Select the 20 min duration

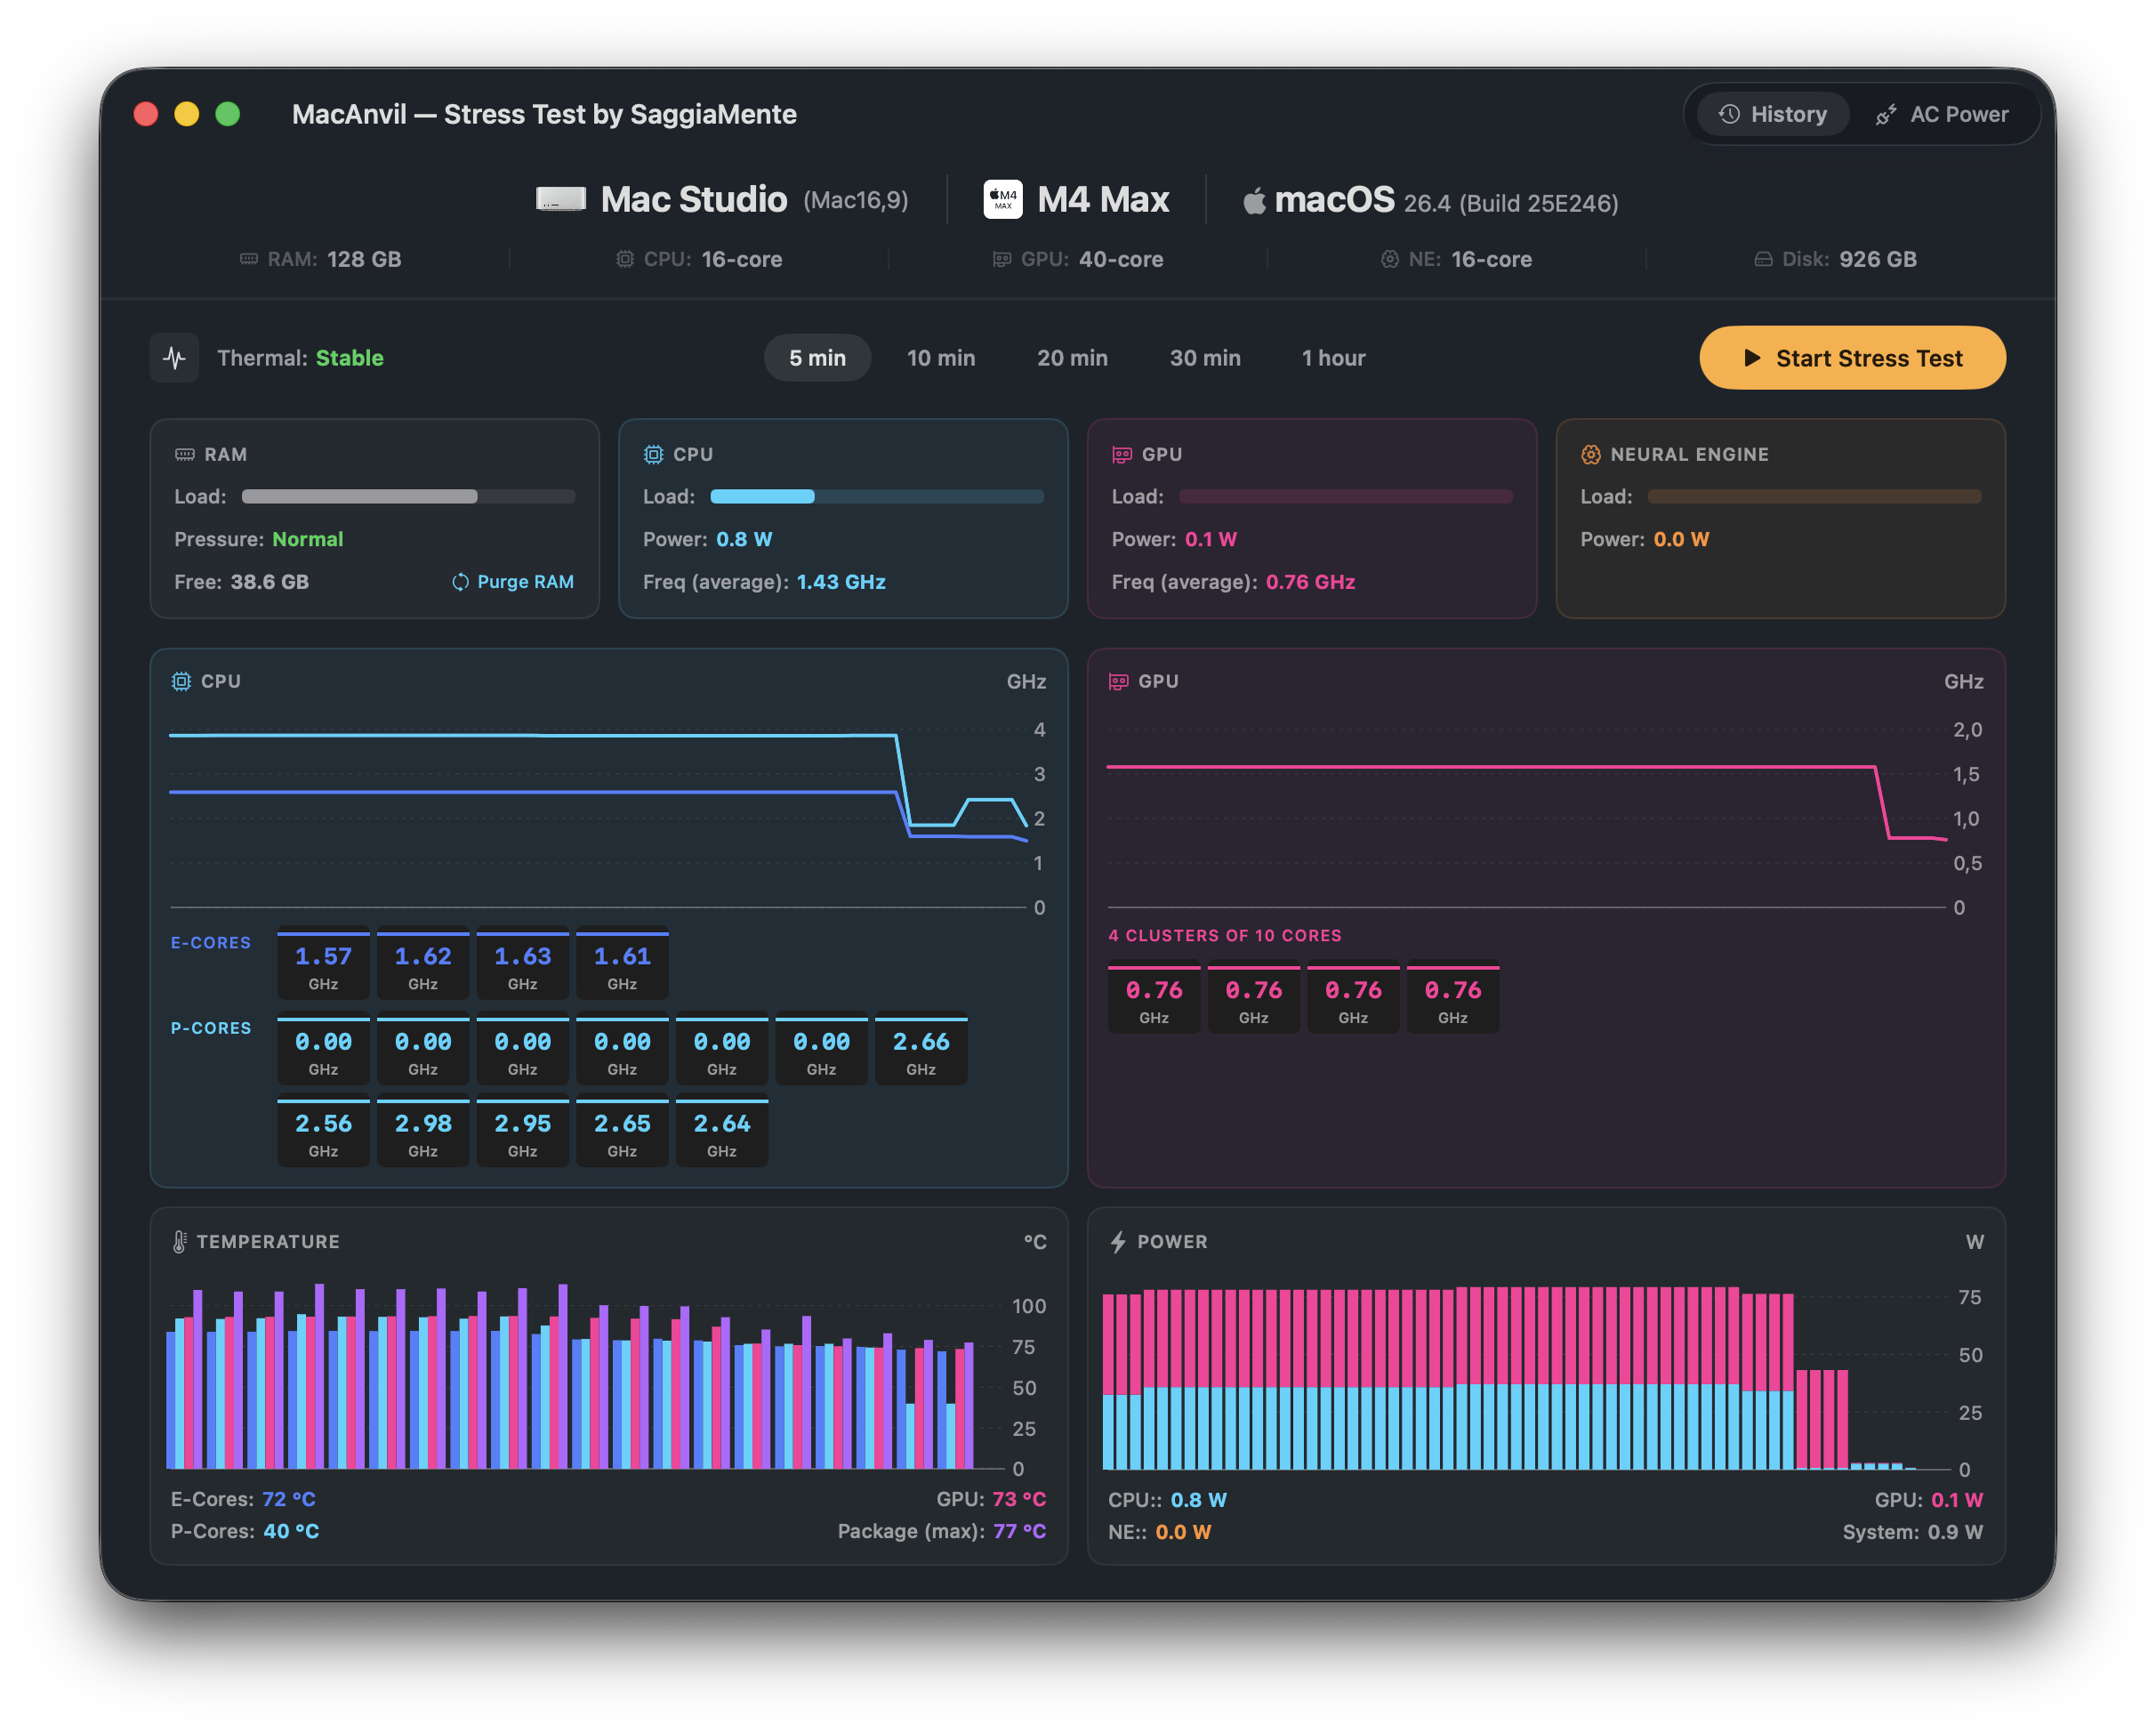click(x=1072, y=358)
